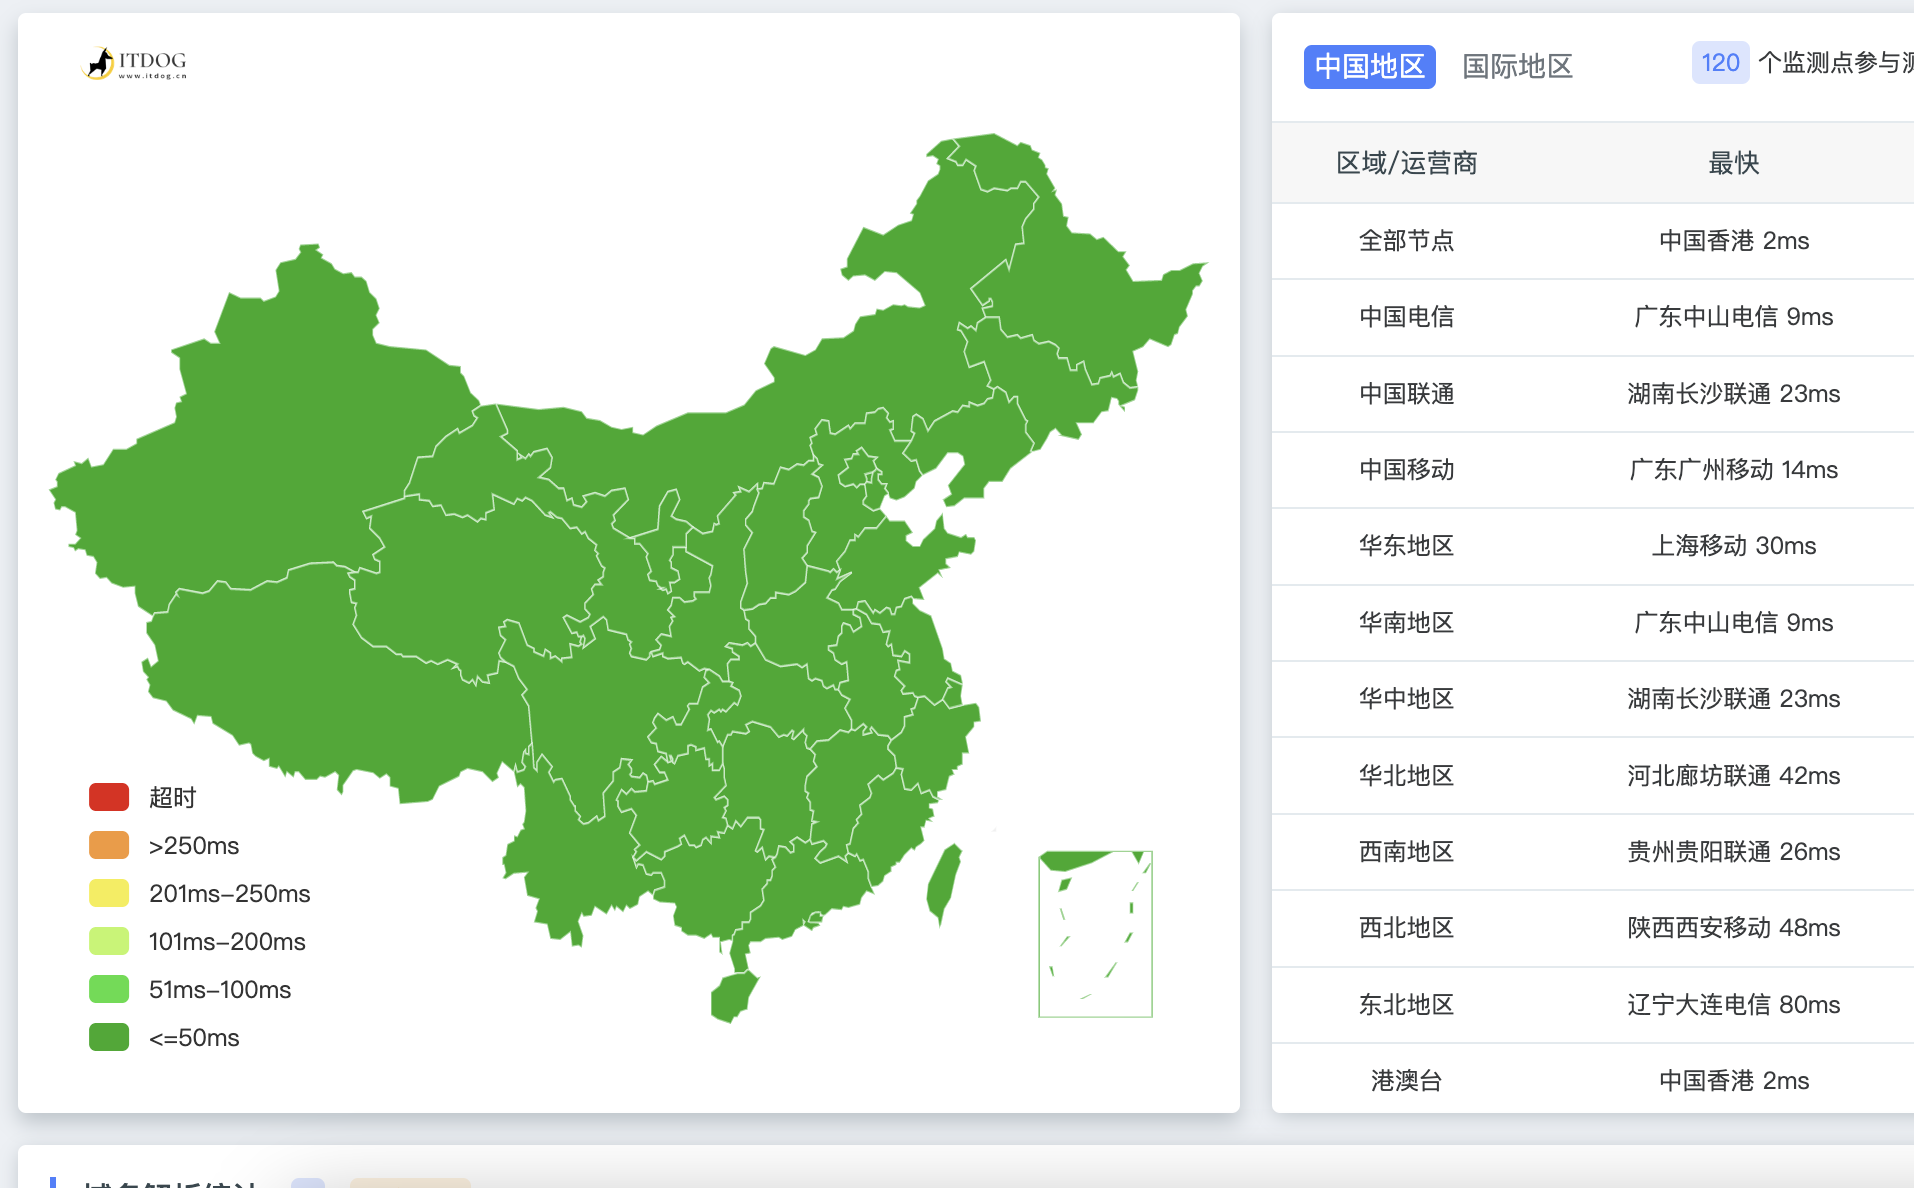
Task: Select the 西南地区 row label
Action: (x=1406, y=852)
